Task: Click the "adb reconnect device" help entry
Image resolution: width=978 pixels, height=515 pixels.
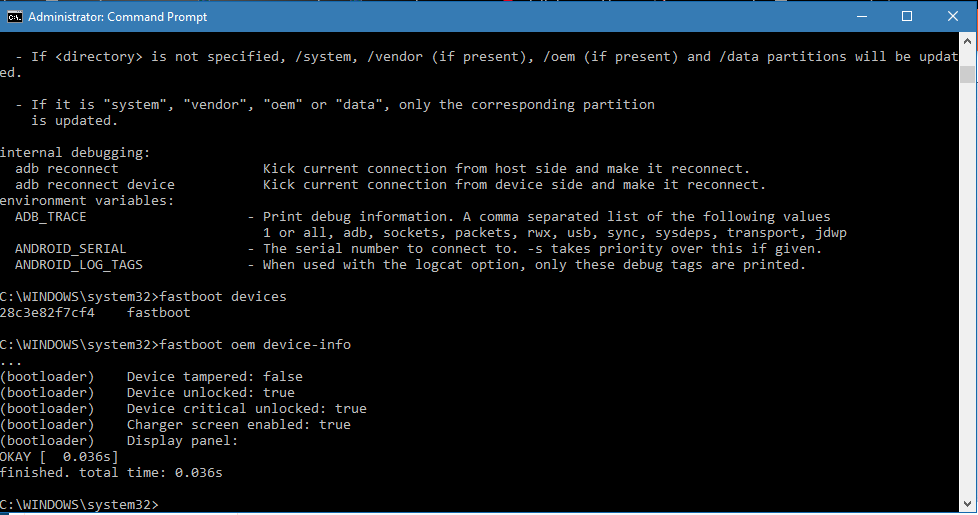Action: [x=95, y=185]
